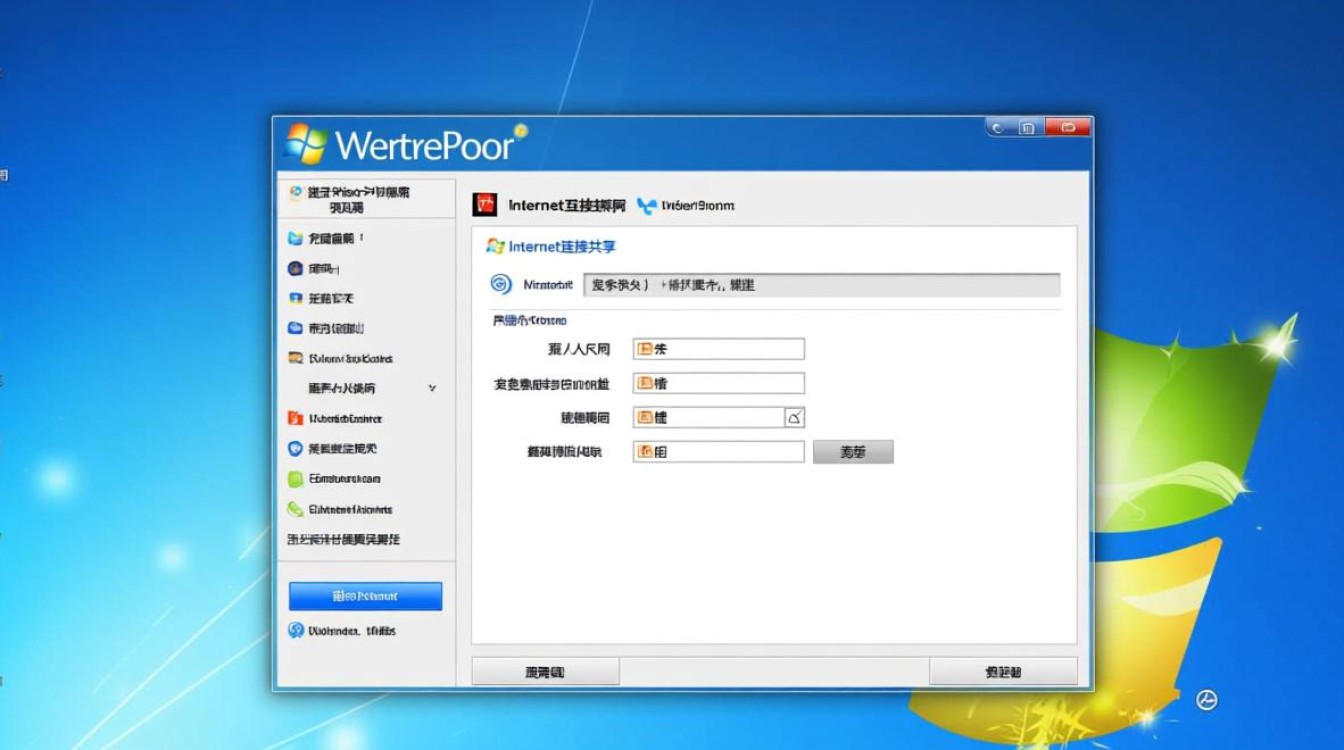Screen dimensions: 1344x750
Task: Expand the sidebar row with the chevron arrow
Action: [x=432, y=388]
